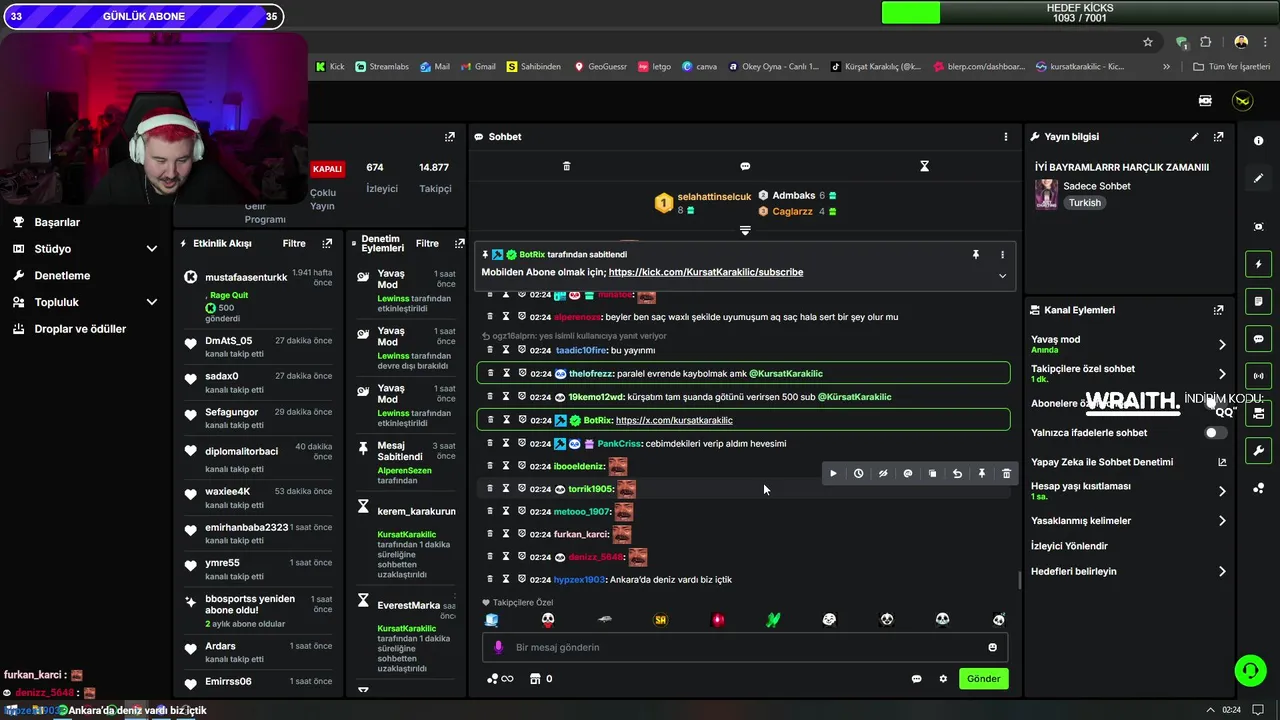Click the mention @ icon in message toolbar
The width and height of the screenshot is (1280, 720).
tap(908, 474)
